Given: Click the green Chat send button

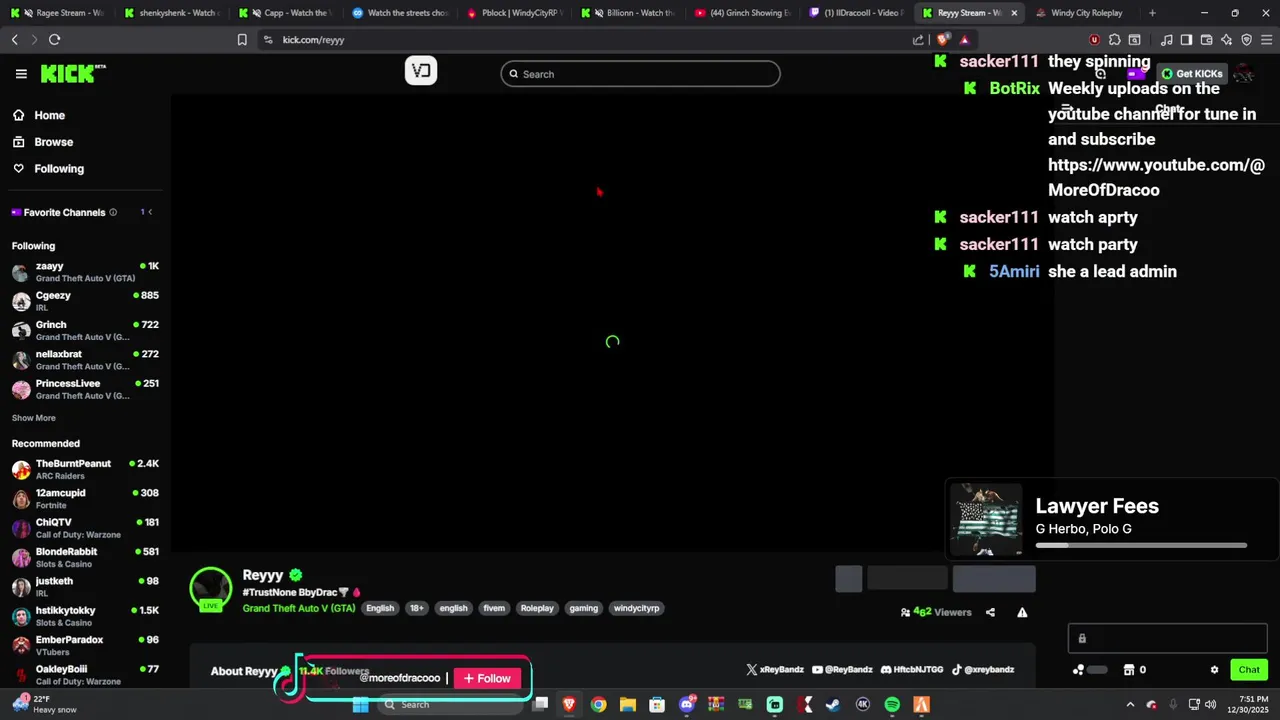Looking at the screenshot, I should tap(1249, 670).
